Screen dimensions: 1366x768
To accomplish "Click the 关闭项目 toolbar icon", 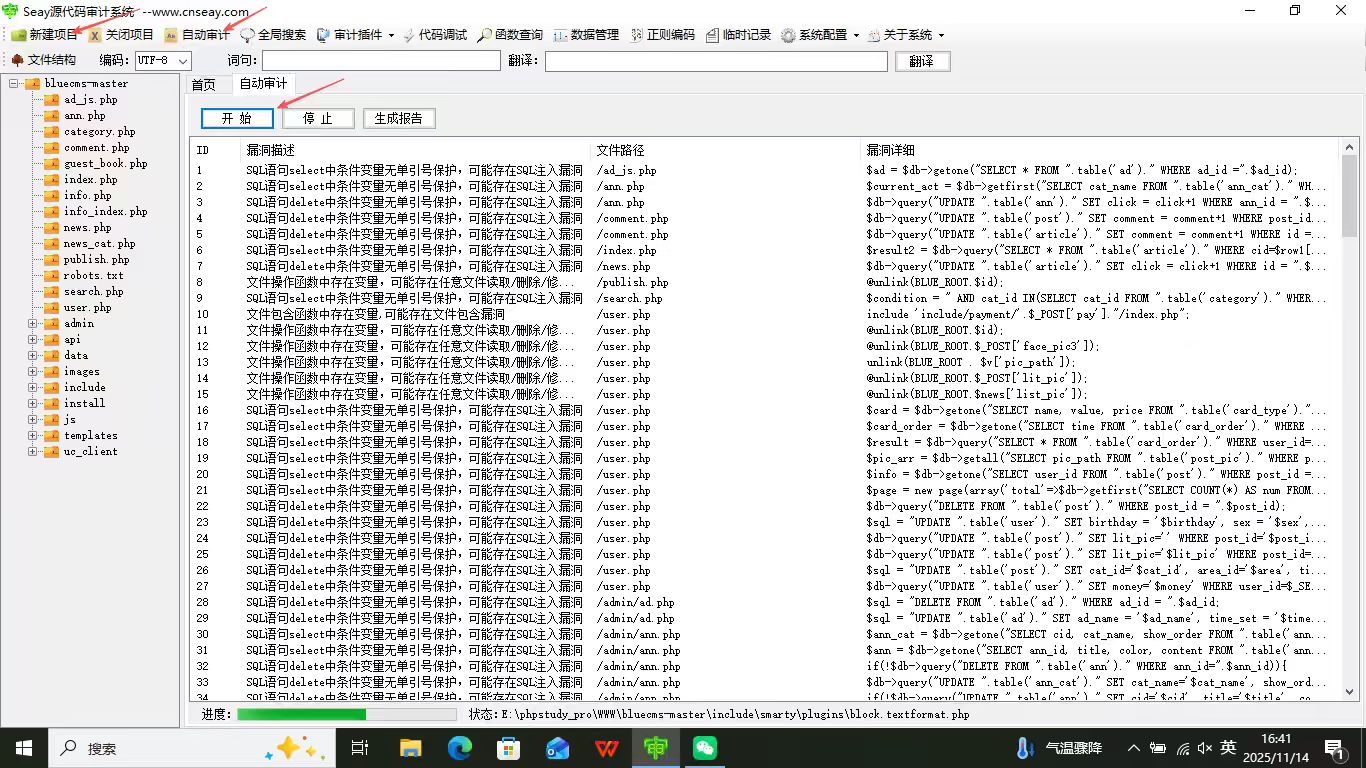I will tap(95, 35).
